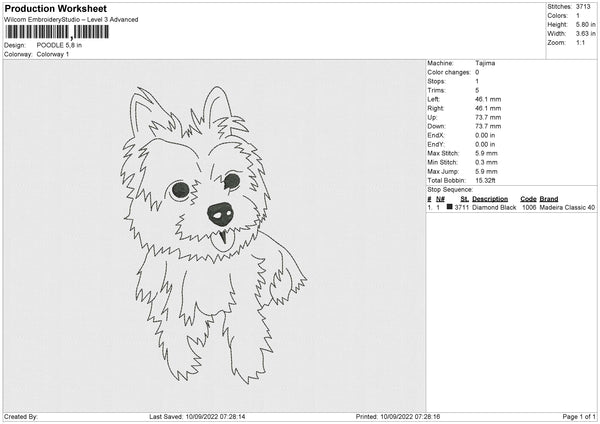Click the Down value 73.7 mm
This screenshot has width=600, height=424.
tap(488, 126)
